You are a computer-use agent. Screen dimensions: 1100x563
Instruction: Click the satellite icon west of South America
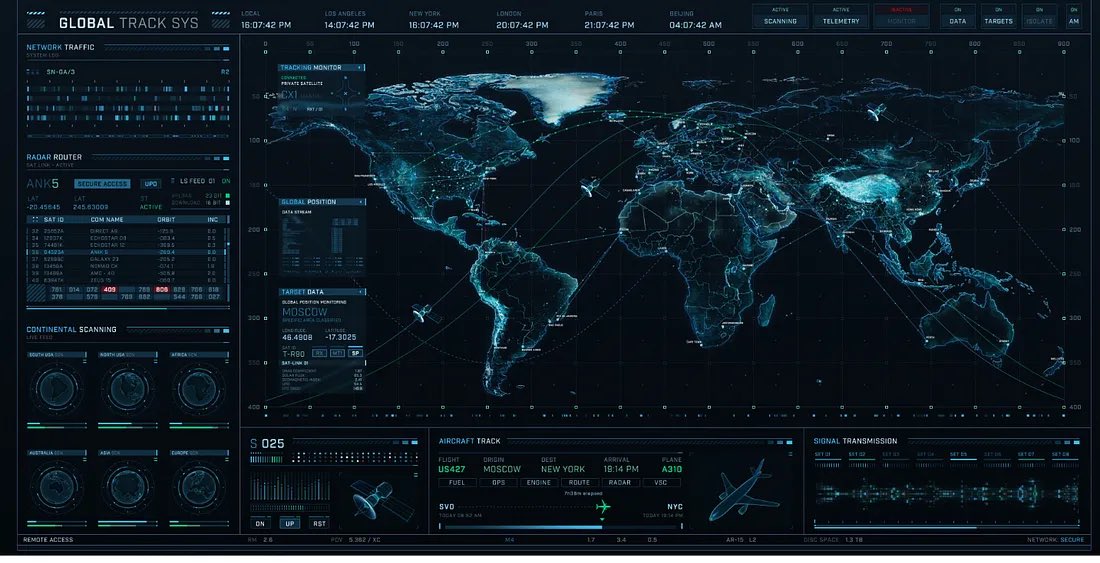pyautogui.click(x=426, y=313)
